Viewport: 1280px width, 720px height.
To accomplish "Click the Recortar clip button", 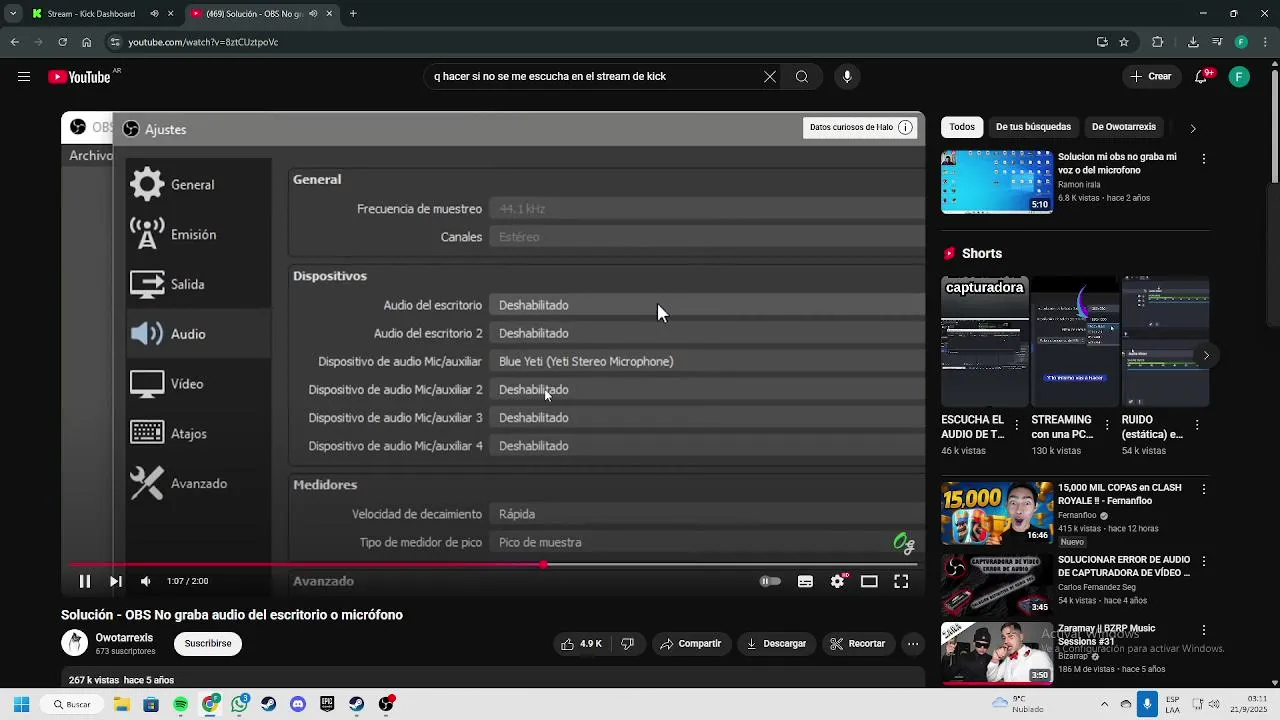I will tap(858, 644).
